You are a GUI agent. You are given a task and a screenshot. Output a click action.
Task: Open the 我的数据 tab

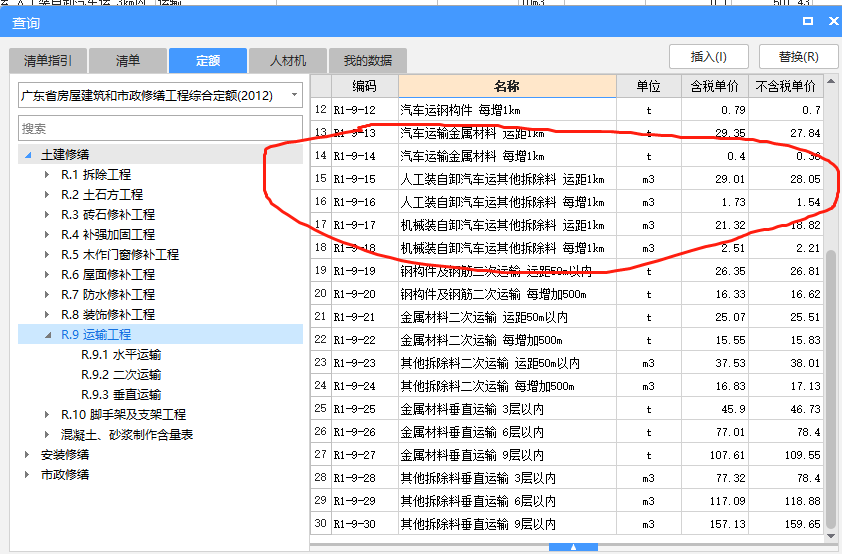click(368, 61)
